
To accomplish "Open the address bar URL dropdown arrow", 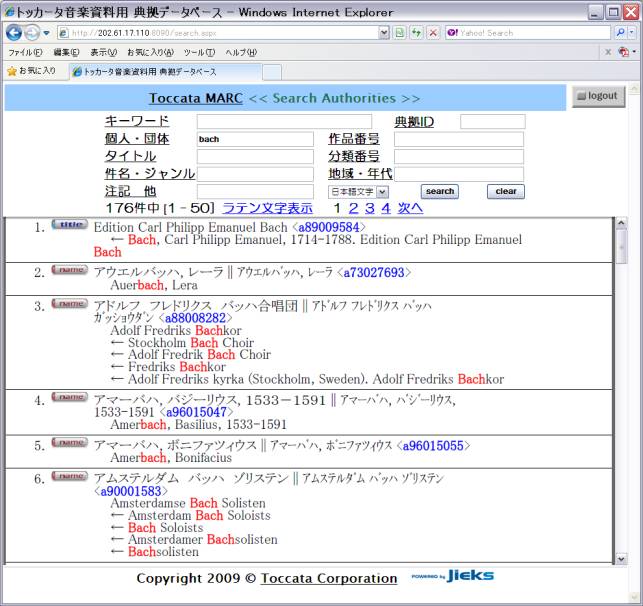I will click(384, 33).
